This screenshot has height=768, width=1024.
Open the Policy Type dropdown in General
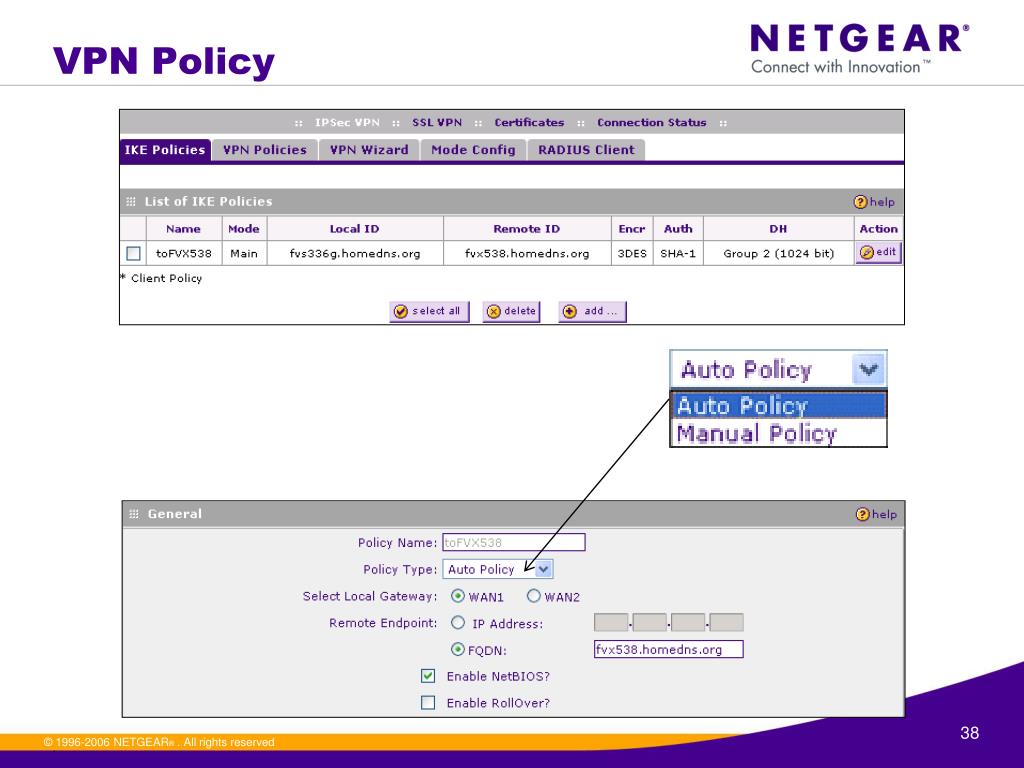[498, 569]
